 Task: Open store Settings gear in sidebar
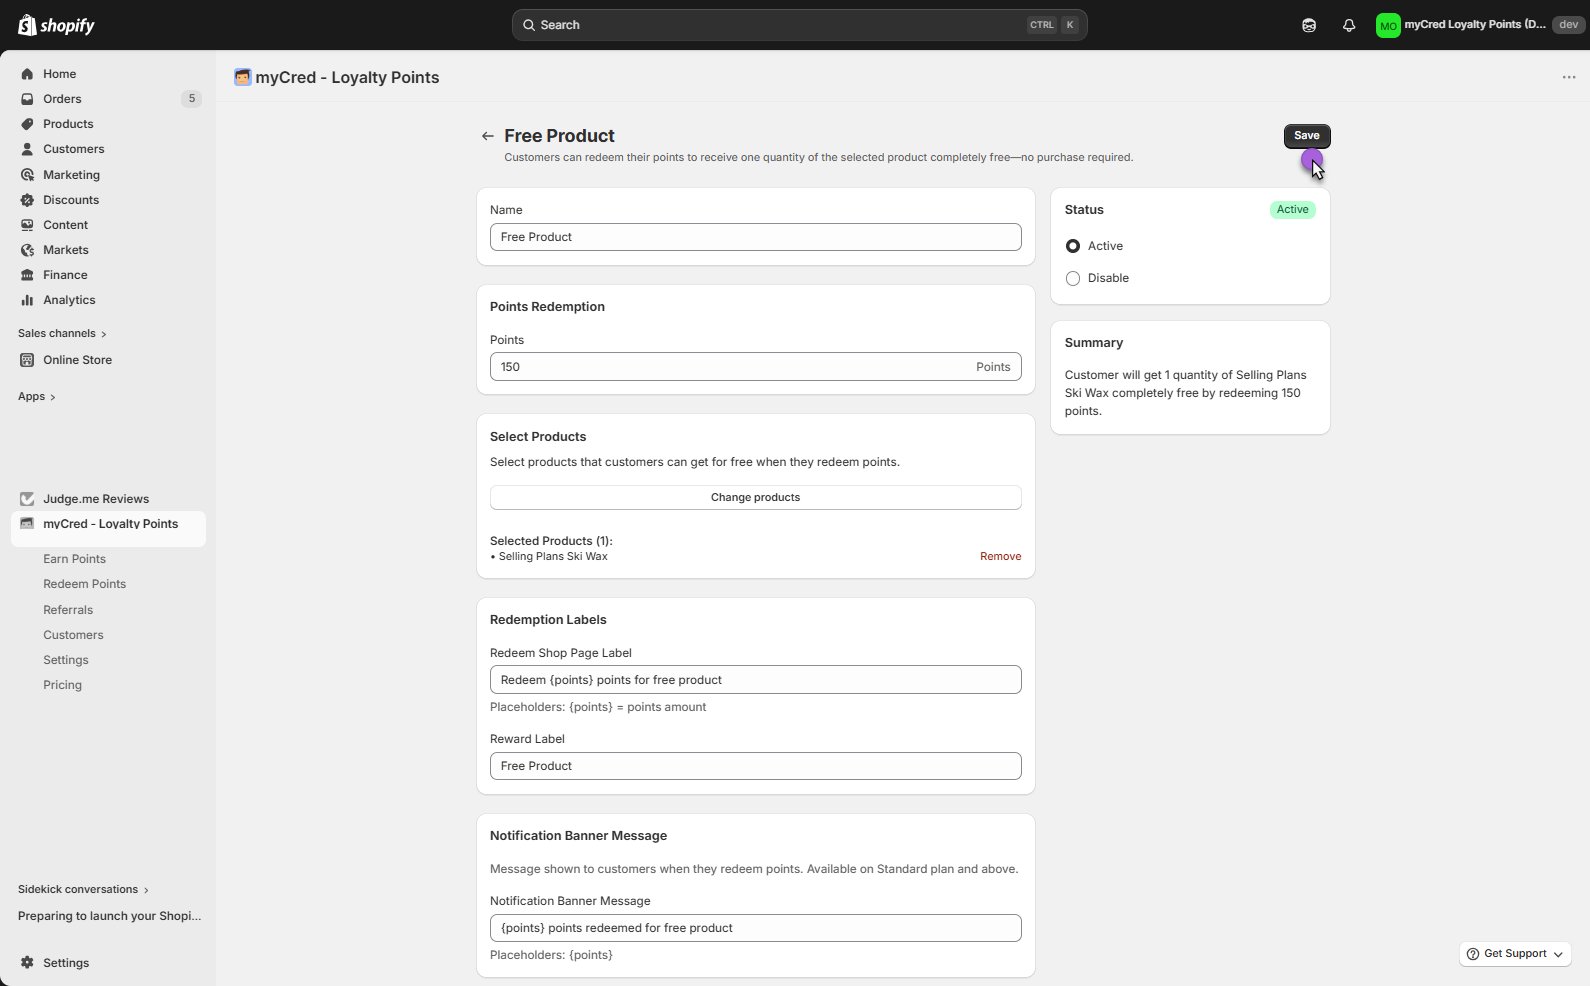[x=65, y=963]
